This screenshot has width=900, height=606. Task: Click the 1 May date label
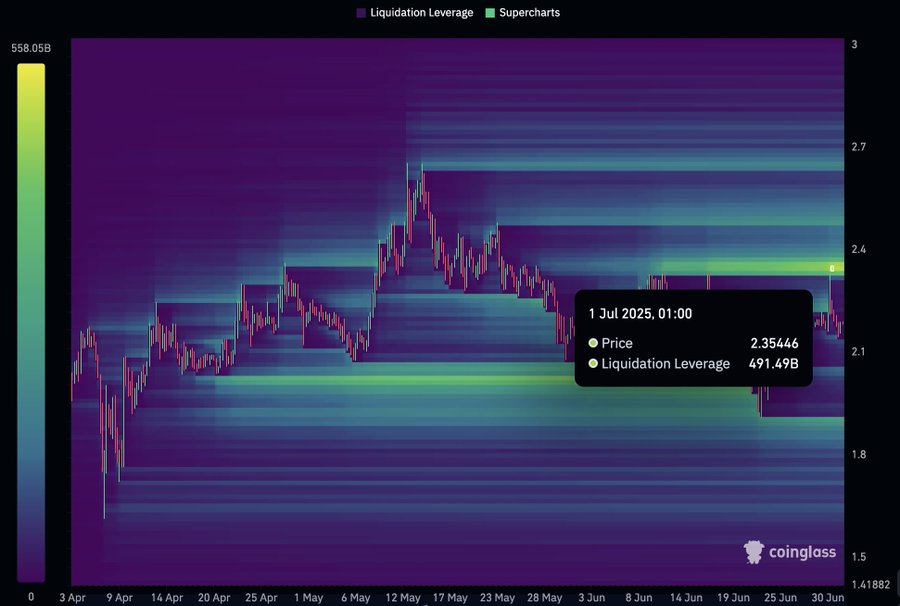click(x=308, y=597)
